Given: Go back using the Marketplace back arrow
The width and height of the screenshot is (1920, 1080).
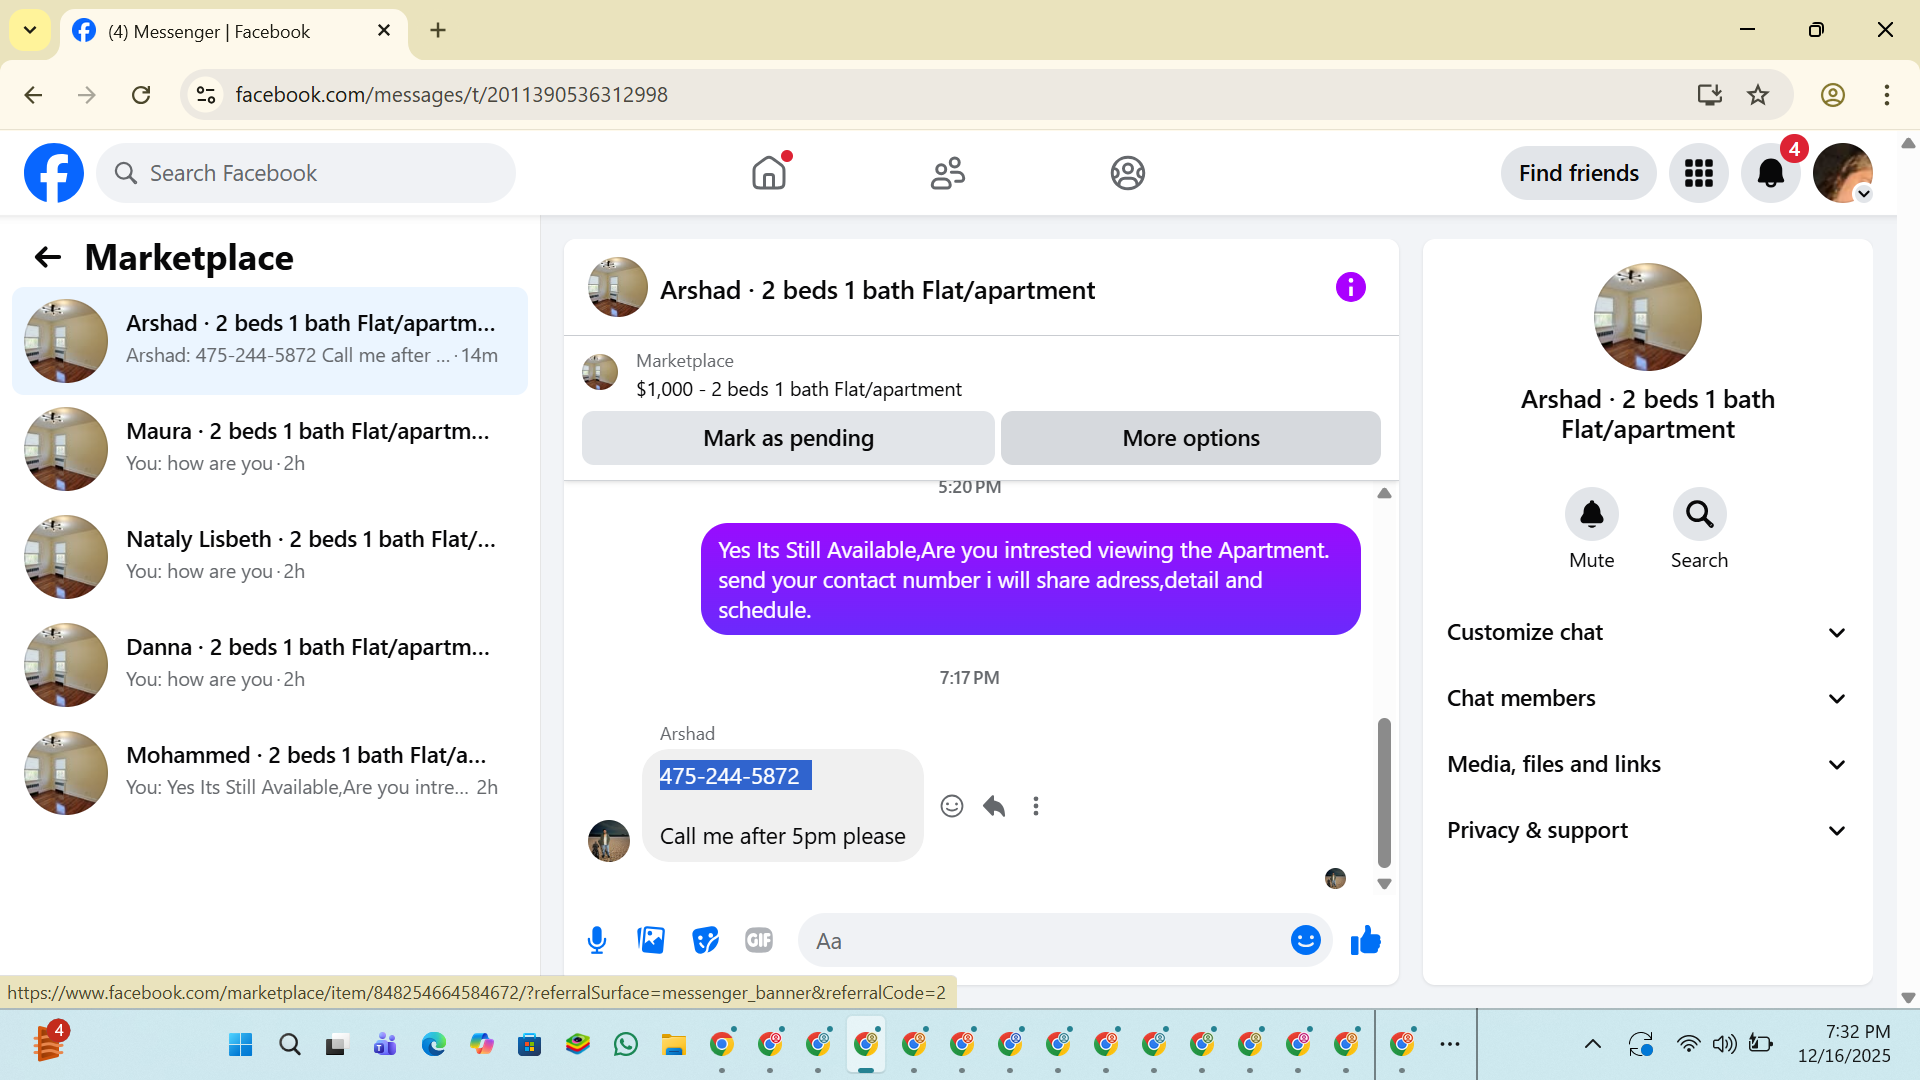Looking at the screenshot, I should tap(48, 258).
